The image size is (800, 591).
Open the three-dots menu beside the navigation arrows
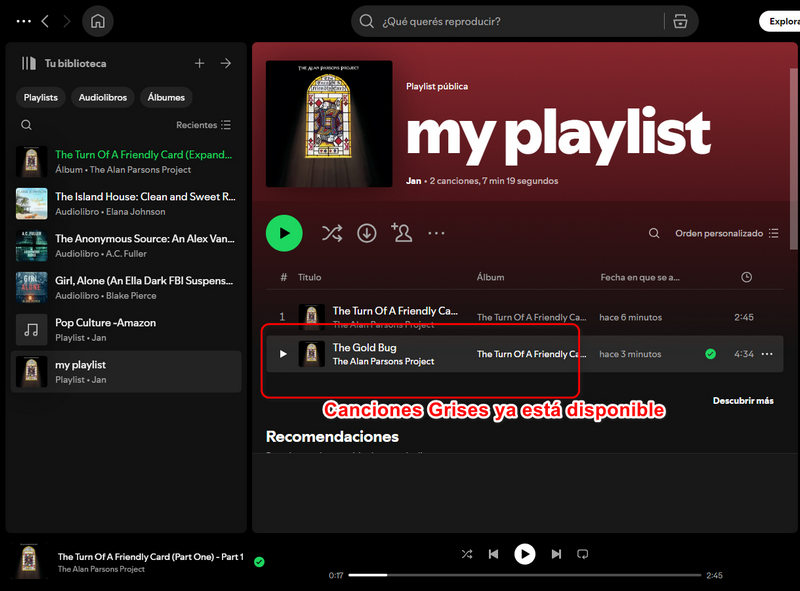tap(23, 21)
